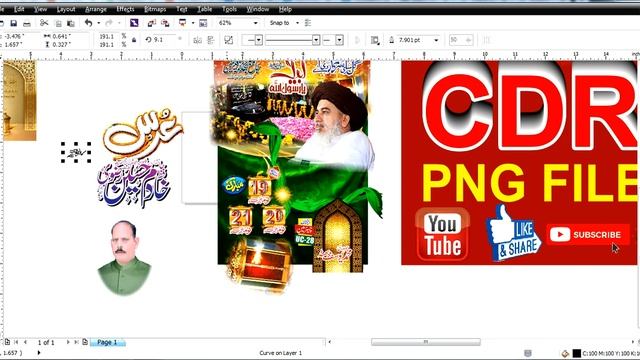This screenshot has height=360, width=640.
Task: Open the Tools menu
Action: (229, 9)
